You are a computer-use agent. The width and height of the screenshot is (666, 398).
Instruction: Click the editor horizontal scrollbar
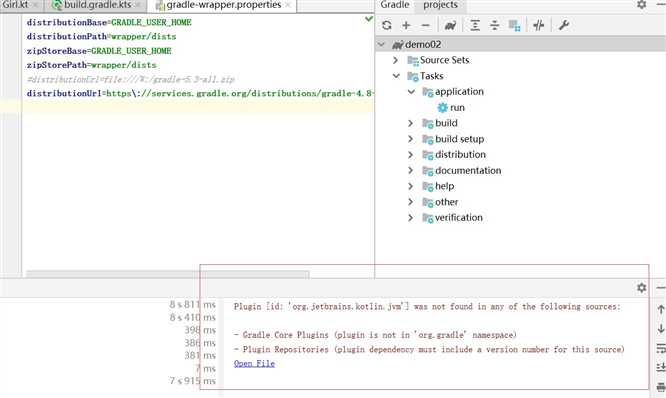[168, 274]
